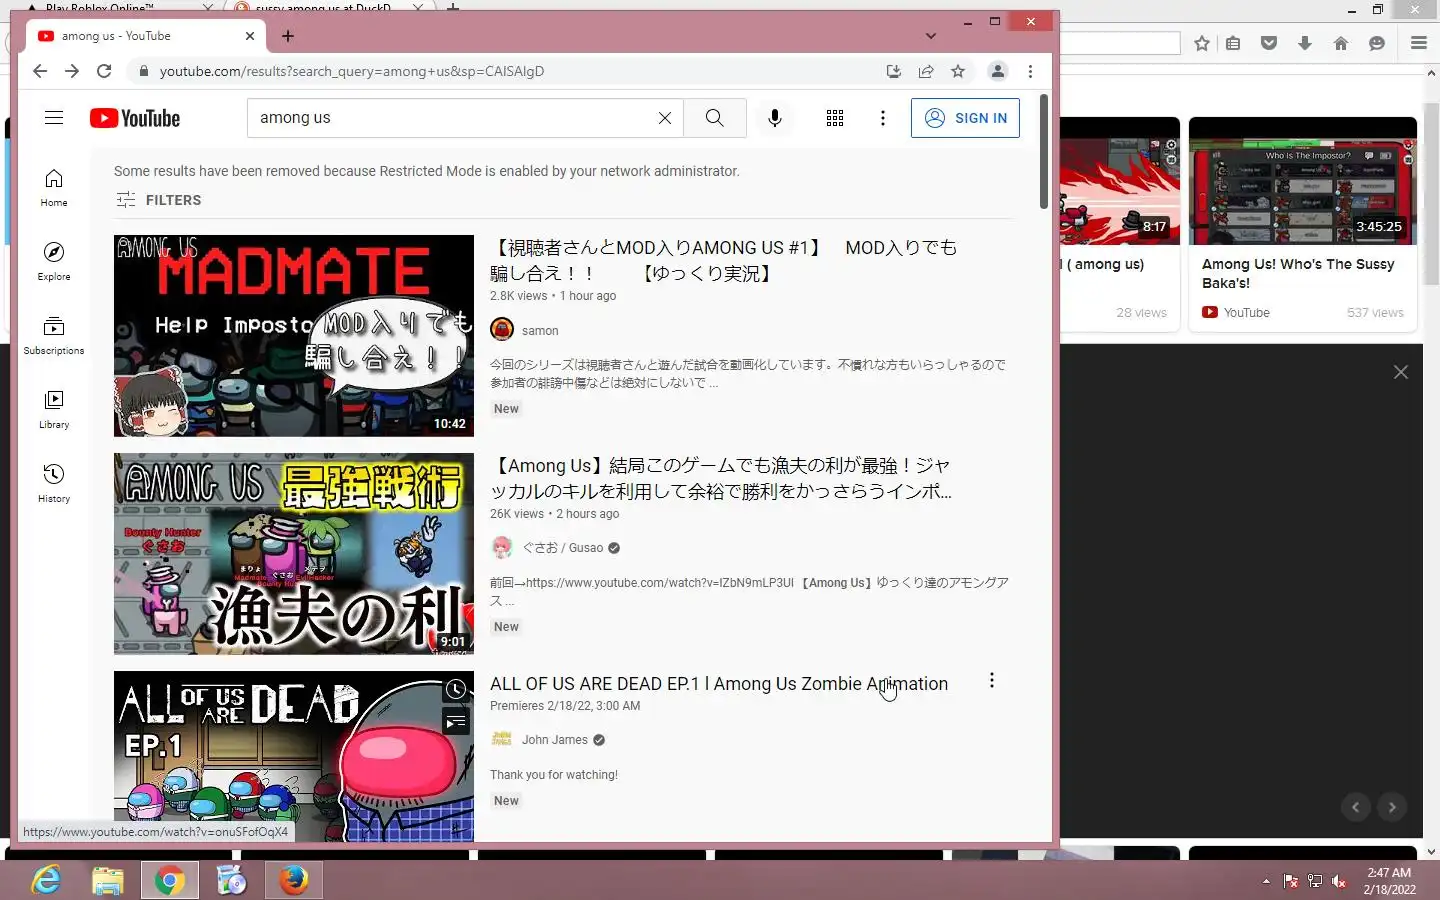Screen dimensions: 1440x900
Task: Visit the samon channel
Action: pyautogui.click(x=540, y=331)
